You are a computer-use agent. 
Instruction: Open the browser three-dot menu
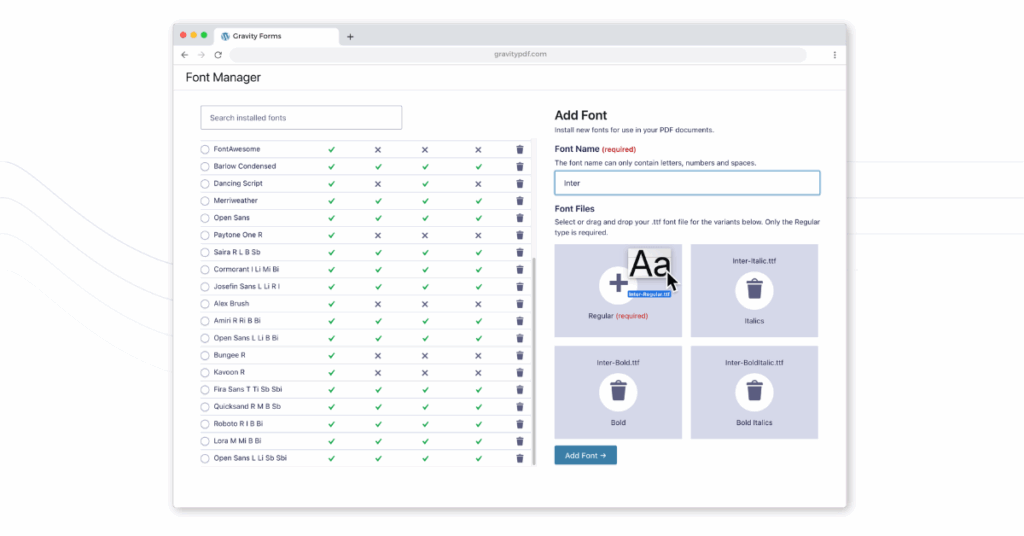click(x=835, y=55)
